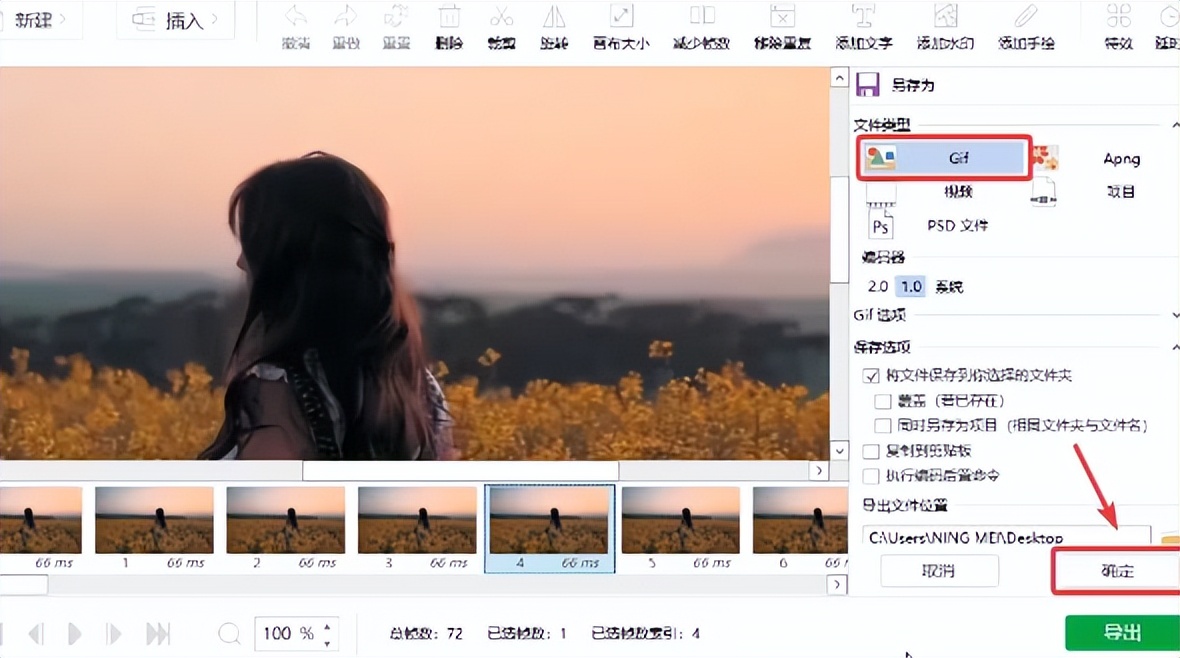Viewport: 1180px width, 658px height.
Task: Select frame 5 thumbnail
Action: point(681,529)
